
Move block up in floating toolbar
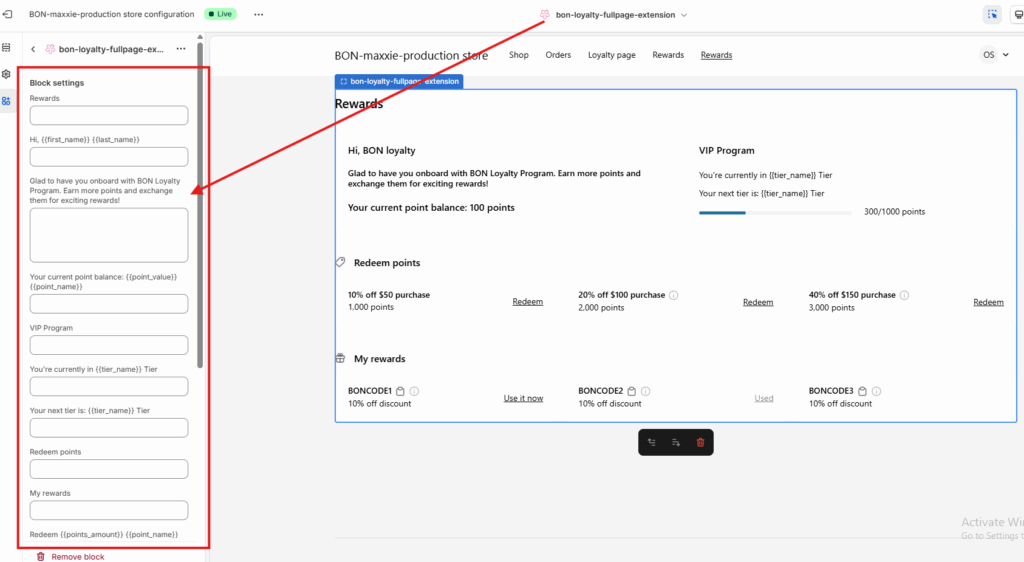[652, 443]
